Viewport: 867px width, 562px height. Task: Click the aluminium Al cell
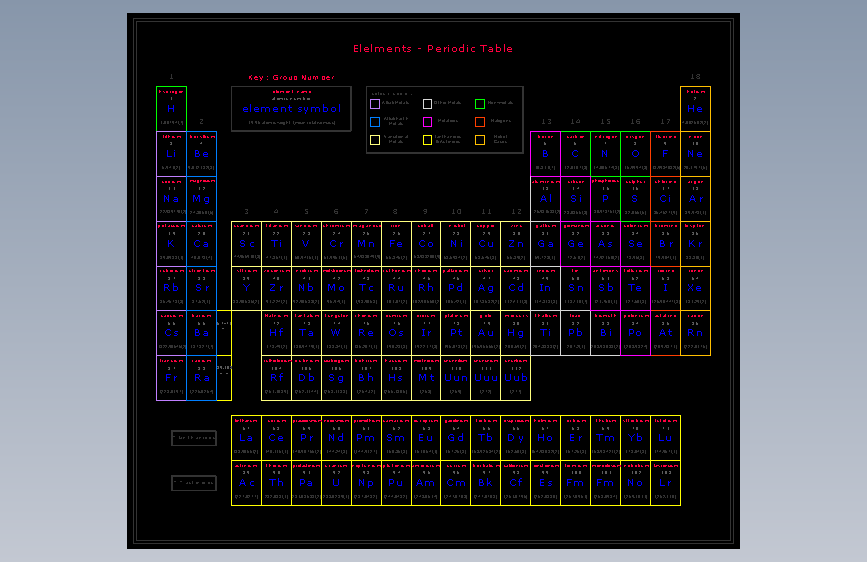pos(546,199)
